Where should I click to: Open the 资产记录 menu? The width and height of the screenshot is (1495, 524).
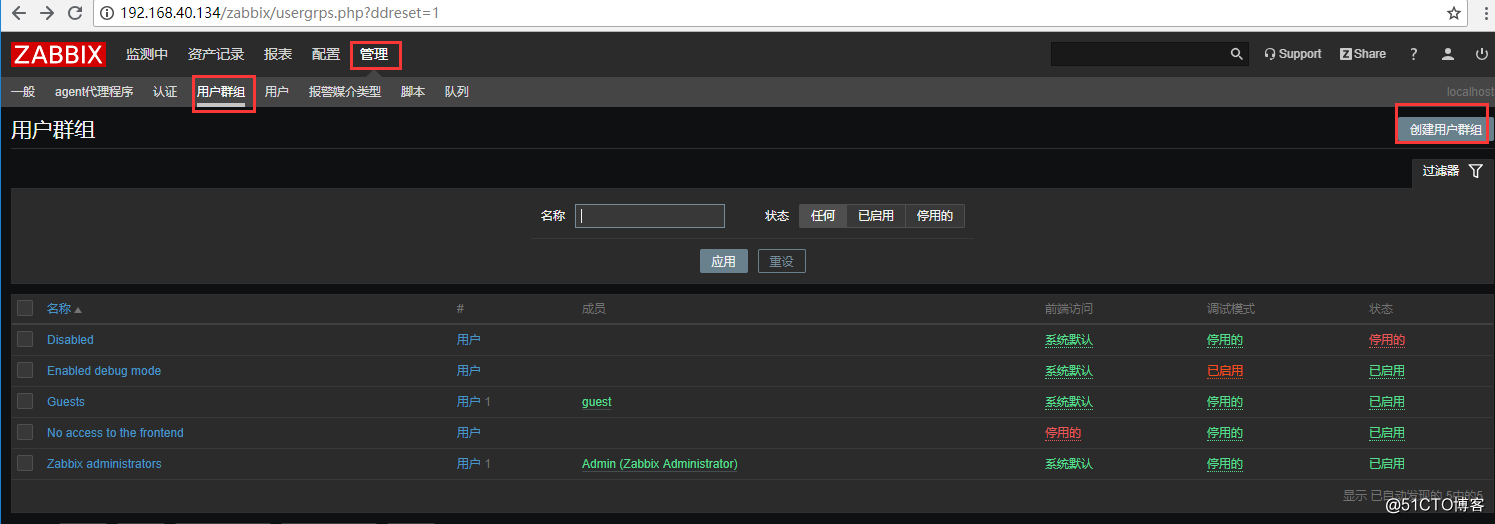[x=216, y=54]
